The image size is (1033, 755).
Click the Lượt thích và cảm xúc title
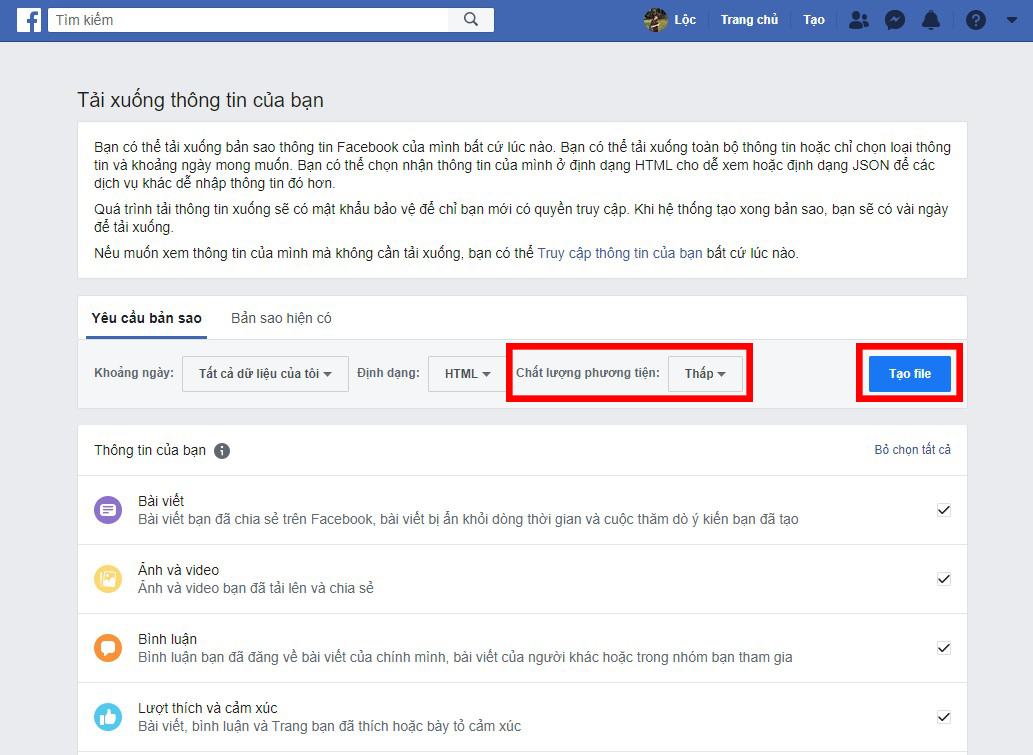208,708
